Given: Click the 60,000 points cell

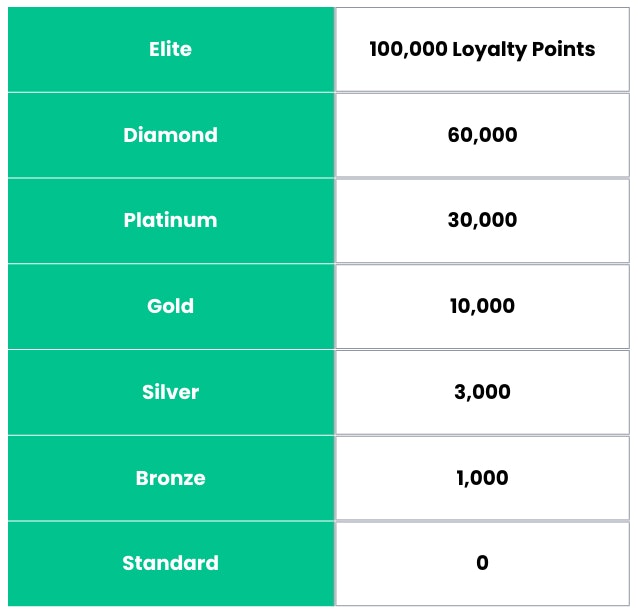Looking at the screenshot, I should (x=482, y=135).
